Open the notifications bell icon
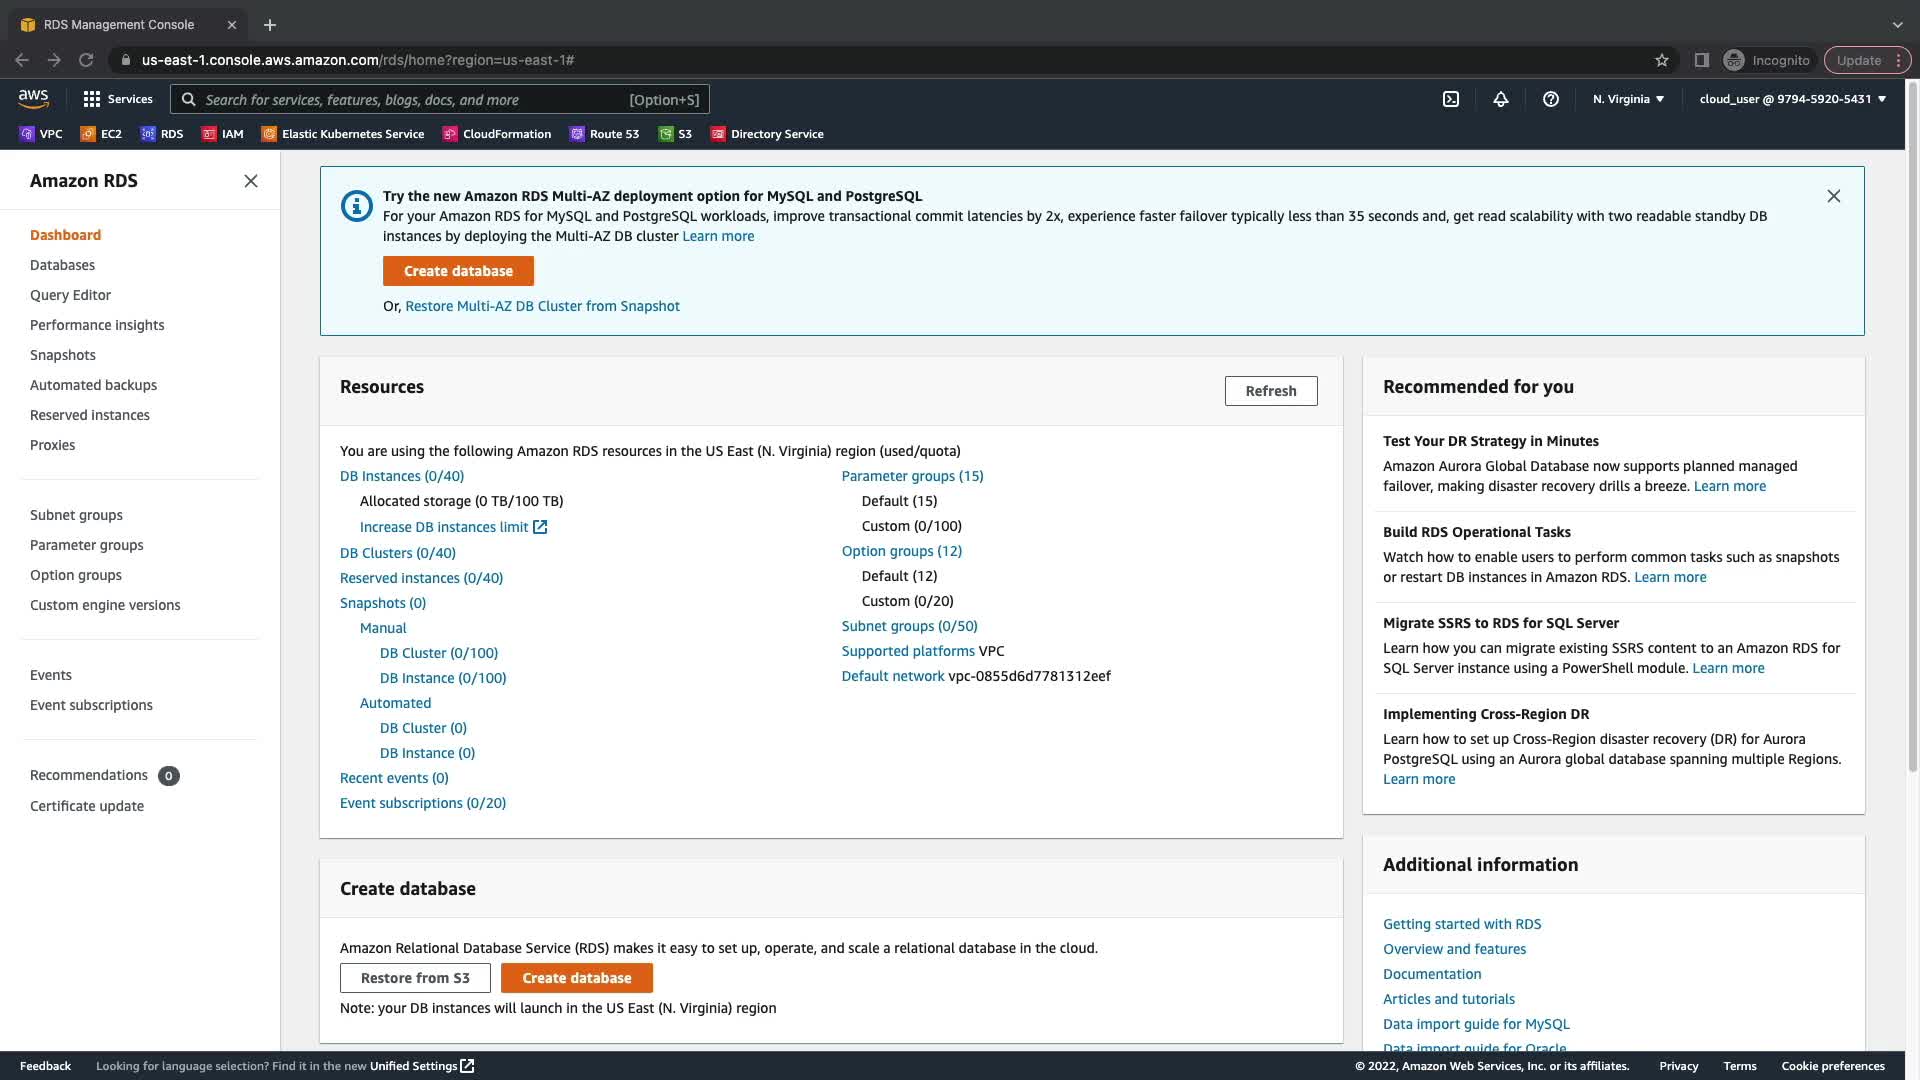 1500,99
